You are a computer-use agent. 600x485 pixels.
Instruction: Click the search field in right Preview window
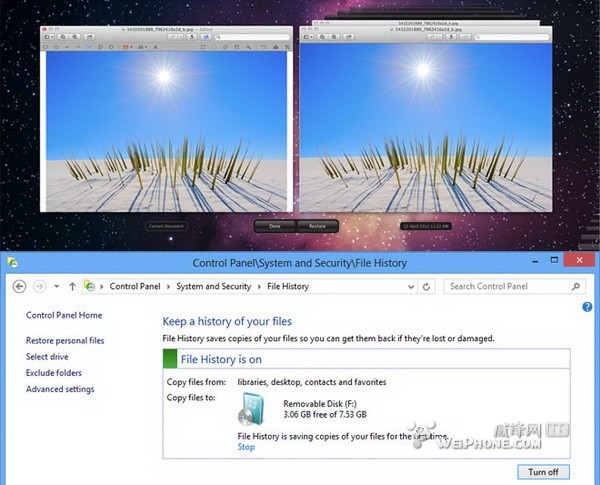[511, 37]
